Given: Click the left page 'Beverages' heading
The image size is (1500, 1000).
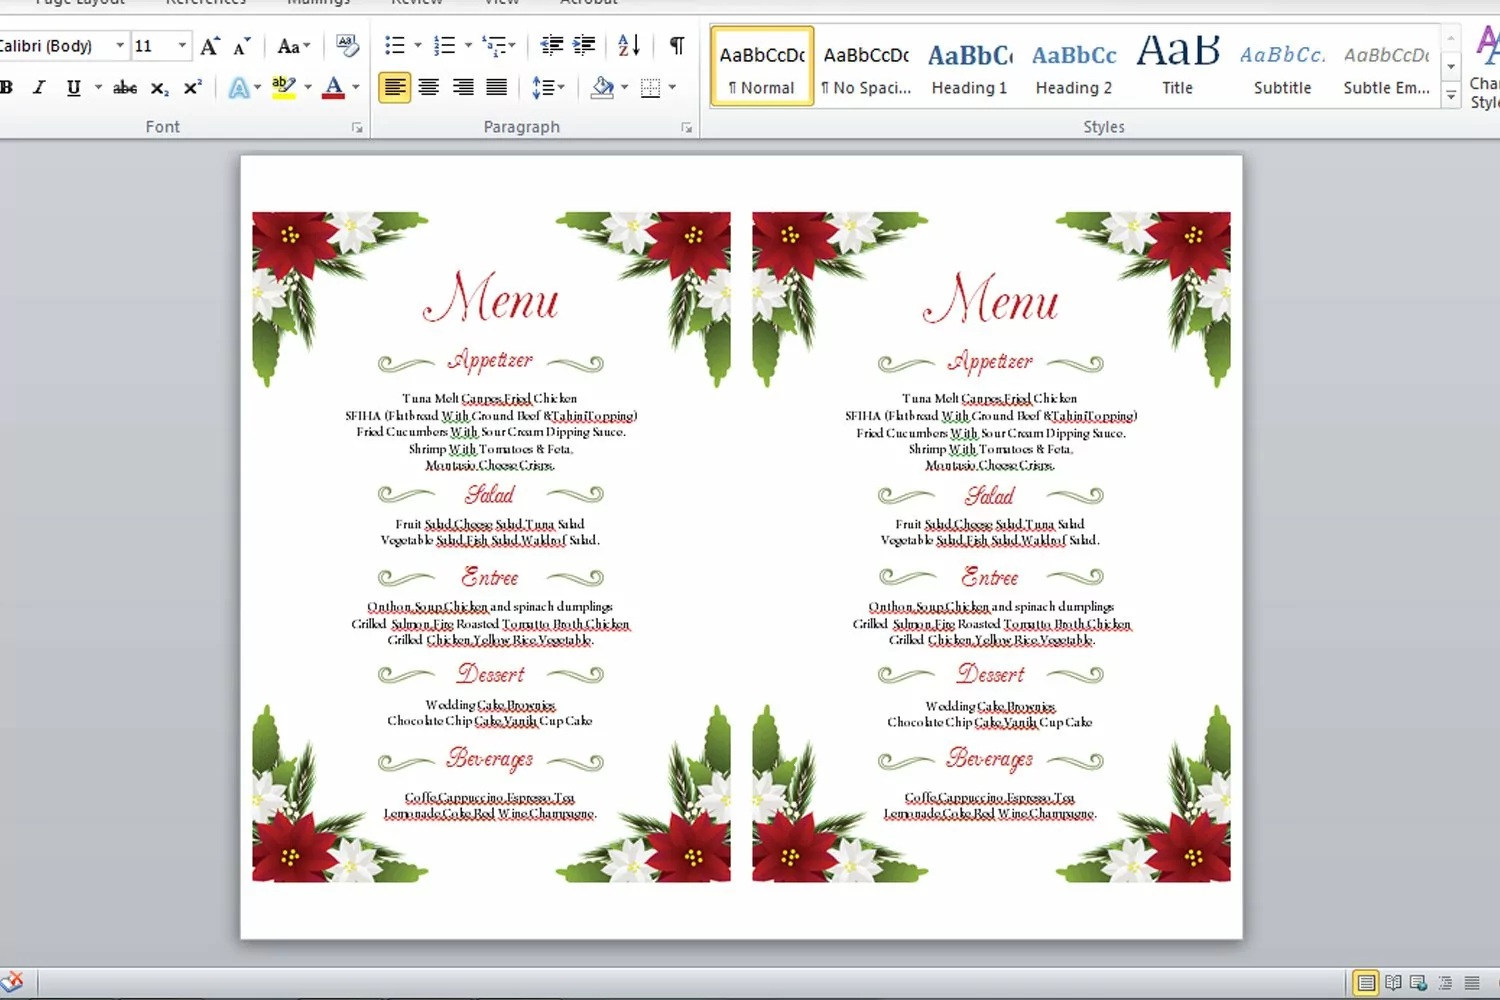Looking at the screenshot, I should 490,759.
